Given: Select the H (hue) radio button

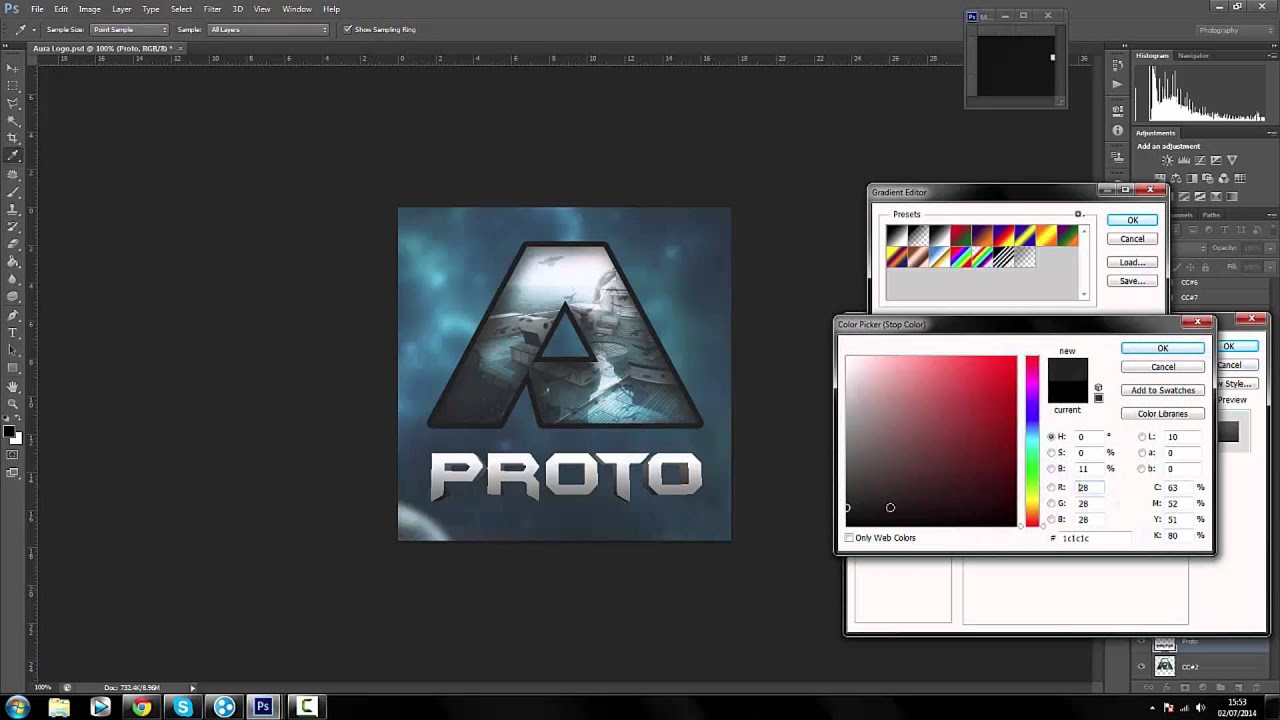Looking at the screenshot, I should [x=1051, y=437].
